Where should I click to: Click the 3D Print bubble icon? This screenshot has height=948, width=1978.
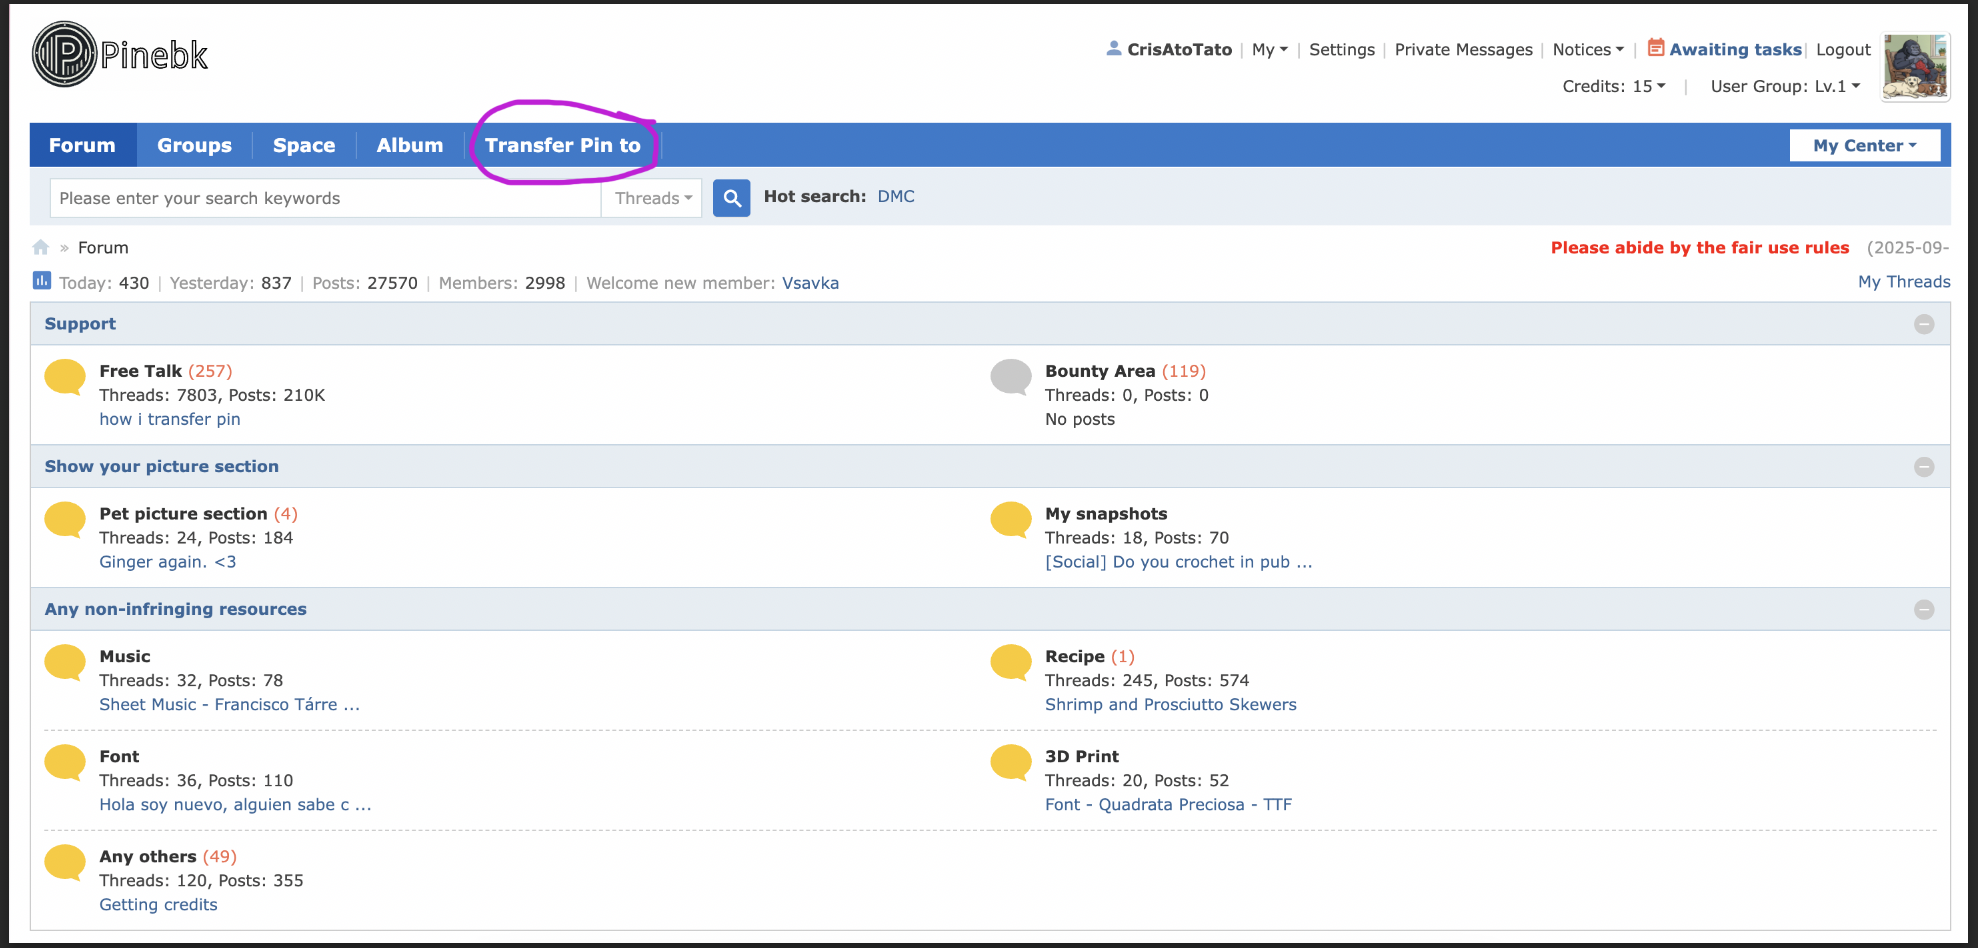click(x=1011, y=763)
